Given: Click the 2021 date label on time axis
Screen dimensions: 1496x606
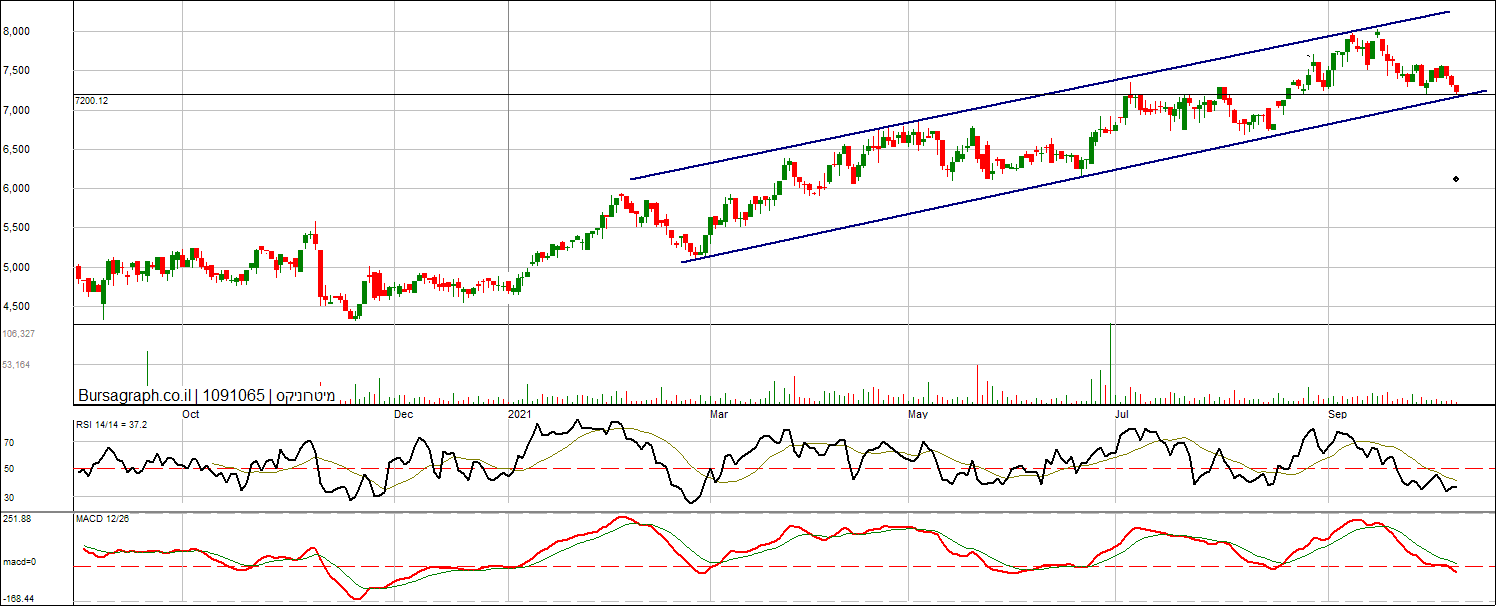Looking at the screenshot, I should click(520, 413).
